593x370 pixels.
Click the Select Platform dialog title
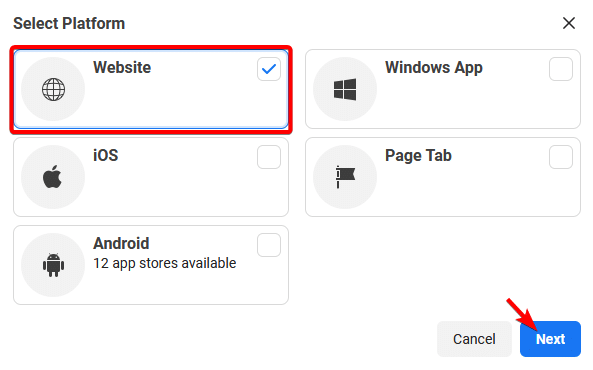coord(69,23)
